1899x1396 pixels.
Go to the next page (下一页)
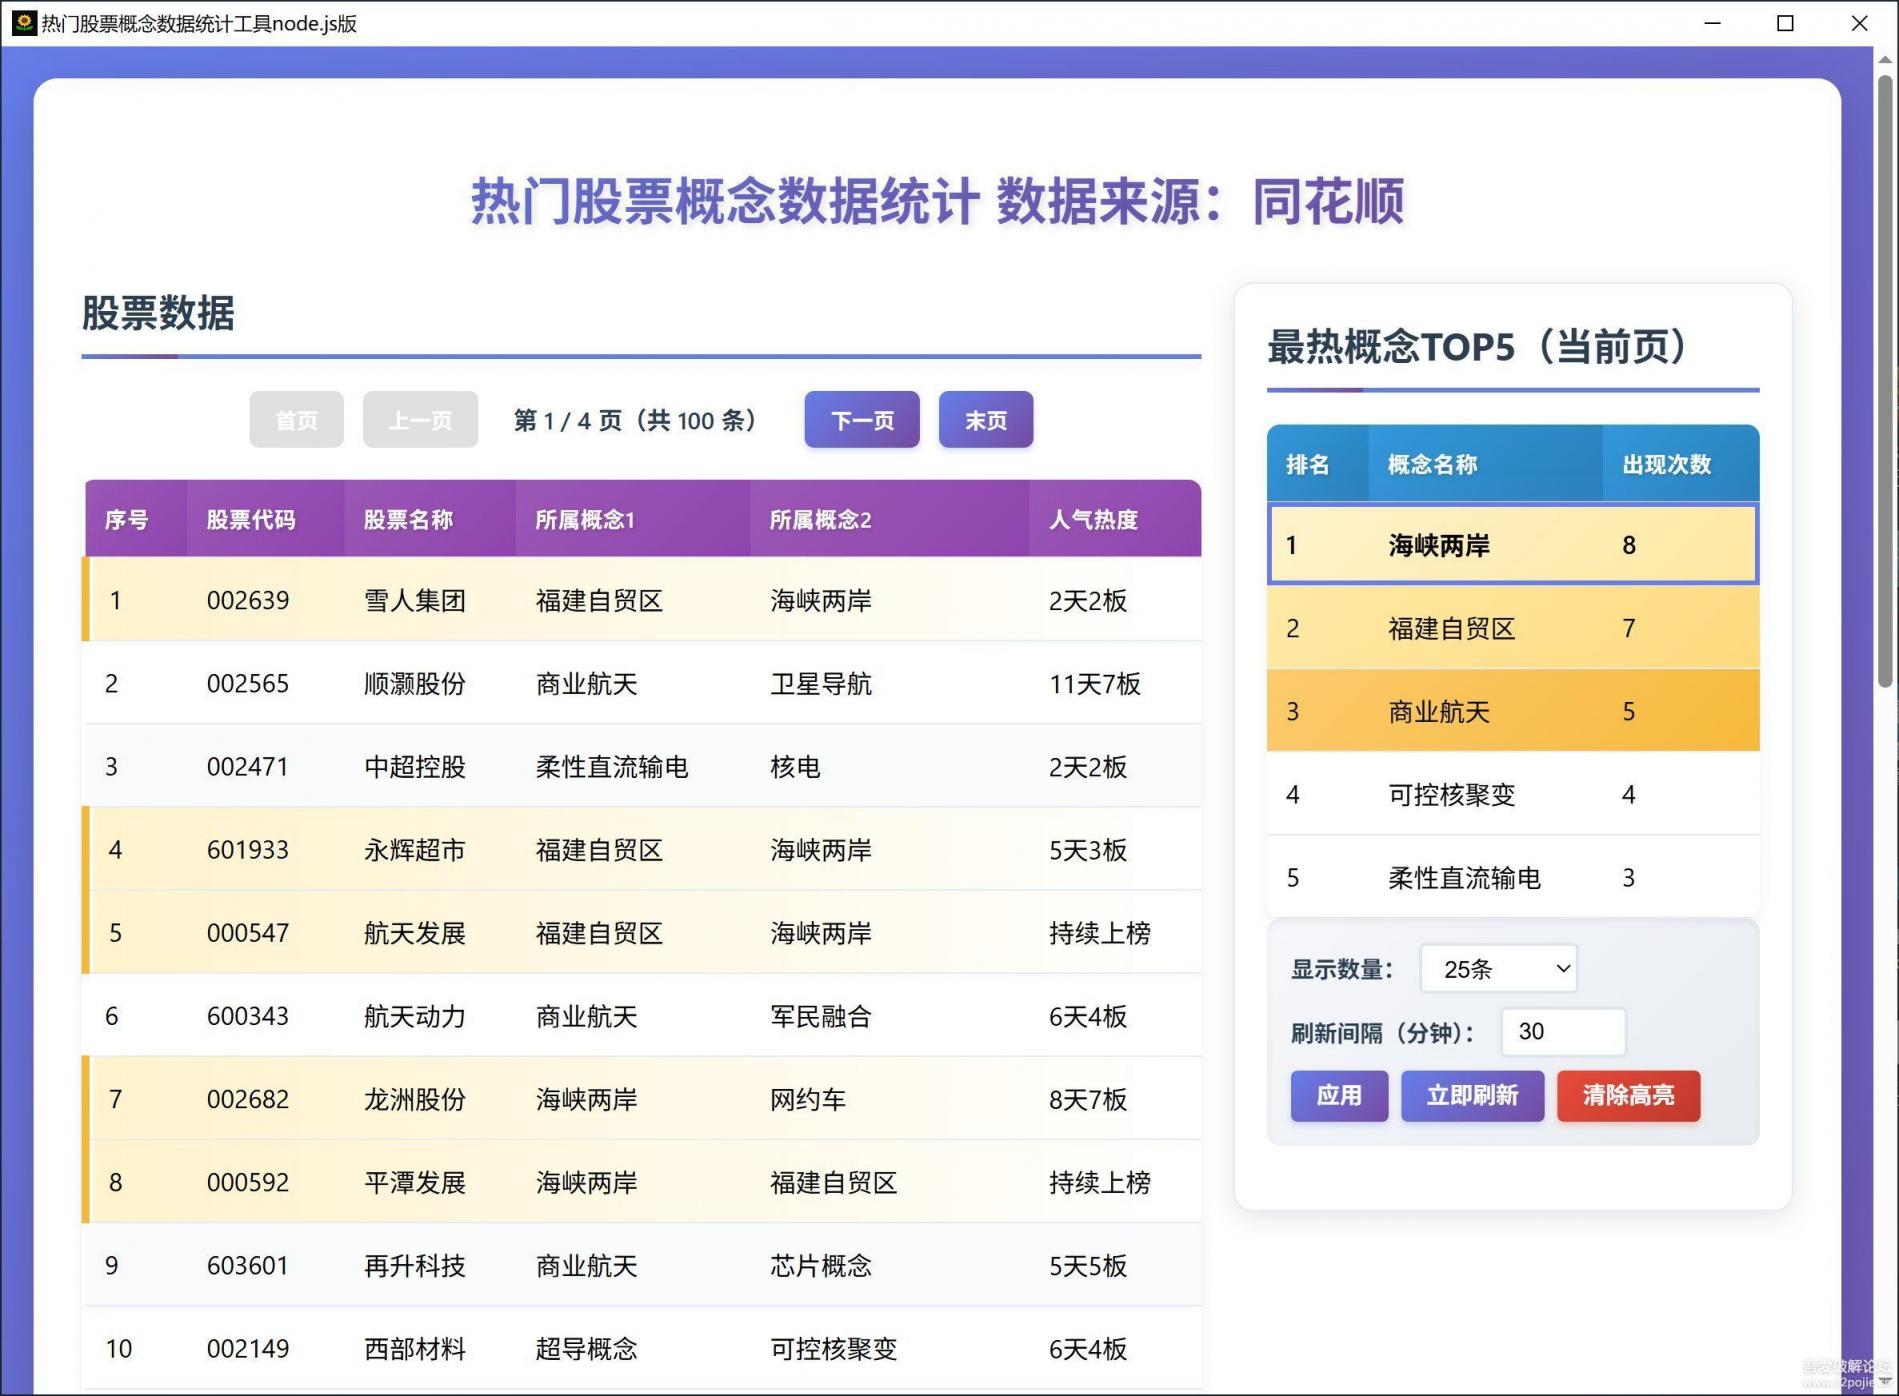(x=861, y=420)
